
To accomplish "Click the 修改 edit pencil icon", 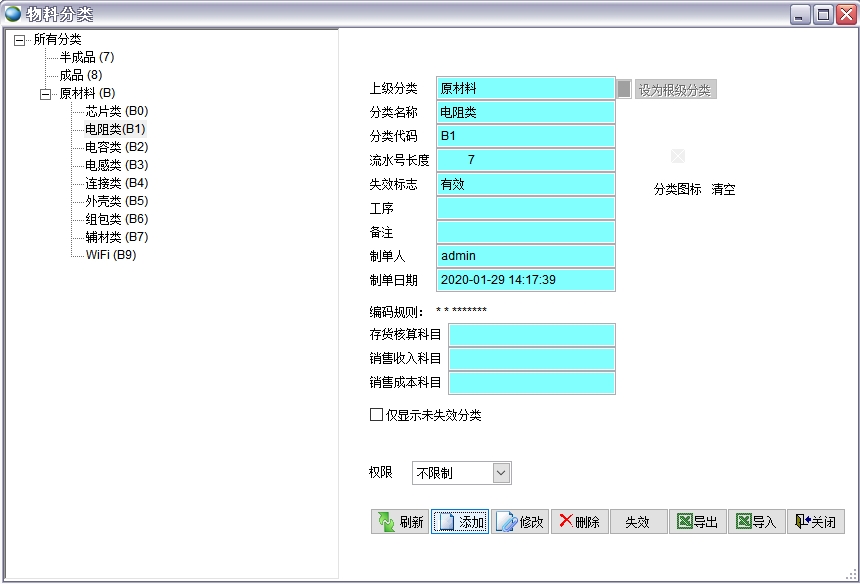I will [506, 522].
